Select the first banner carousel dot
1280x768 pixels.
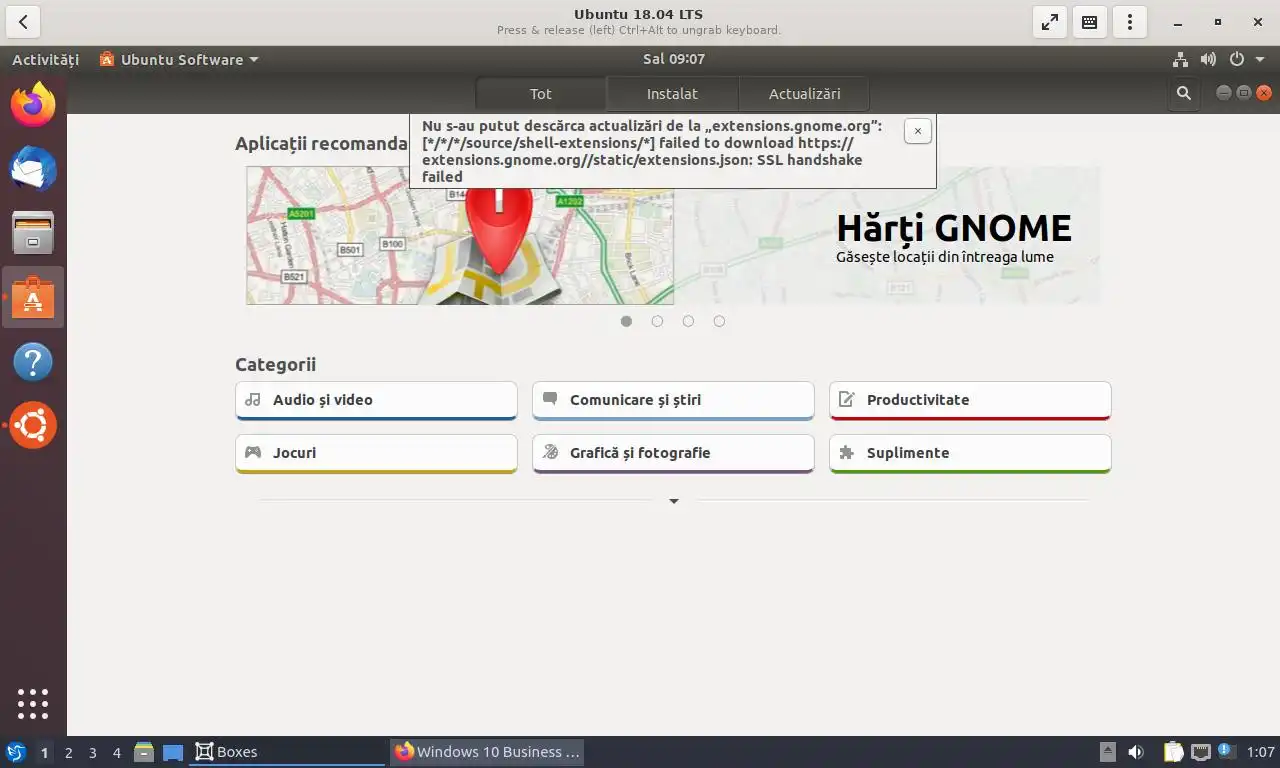point(626,321)
